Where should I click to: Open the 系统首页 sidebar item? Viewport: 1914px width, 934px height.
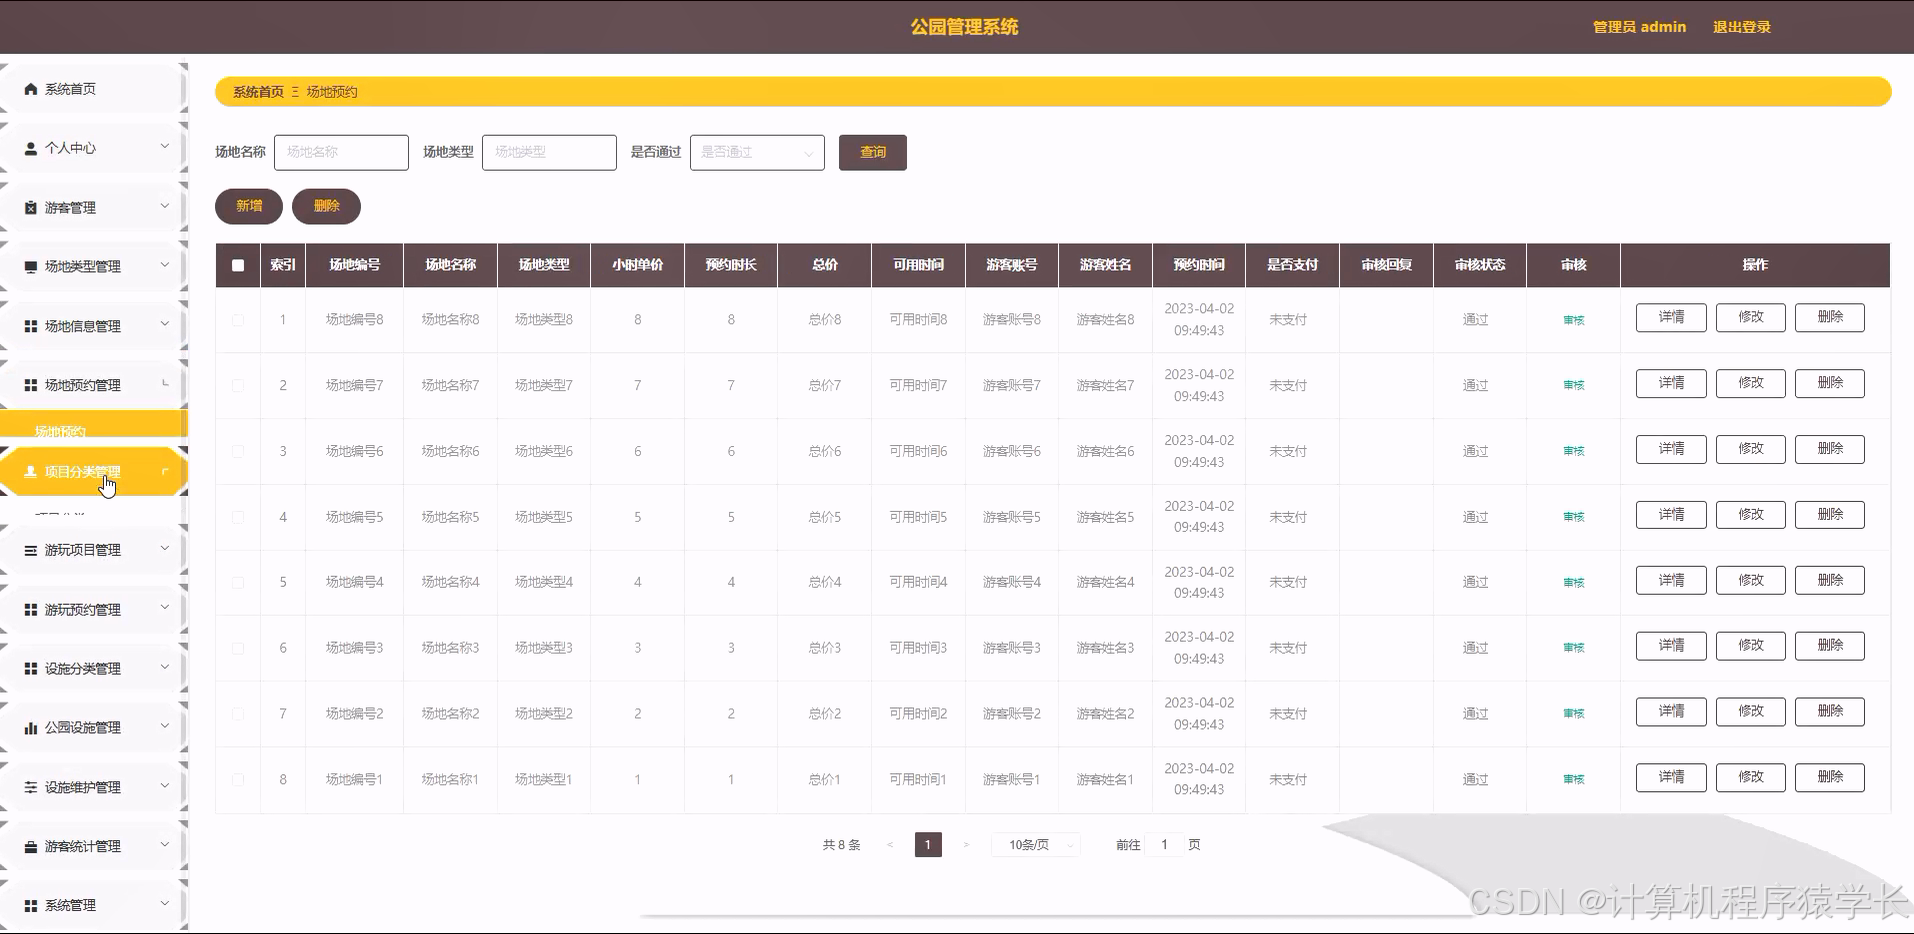pos(93,89)
